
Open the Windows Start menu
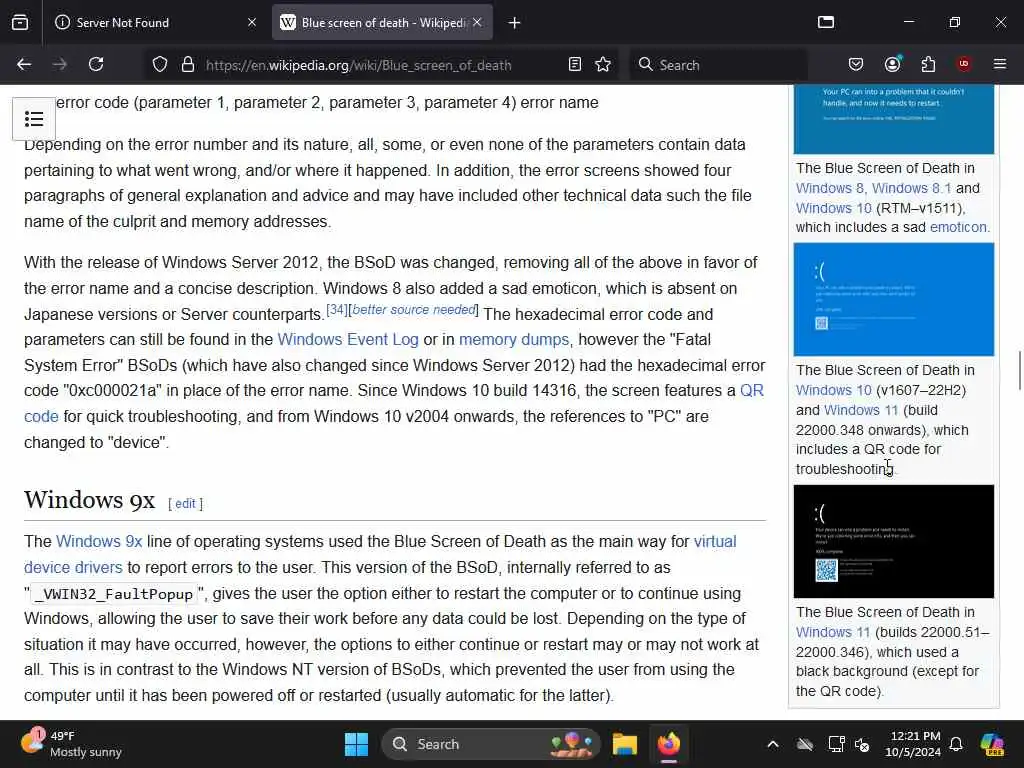[x=357, y=744]
